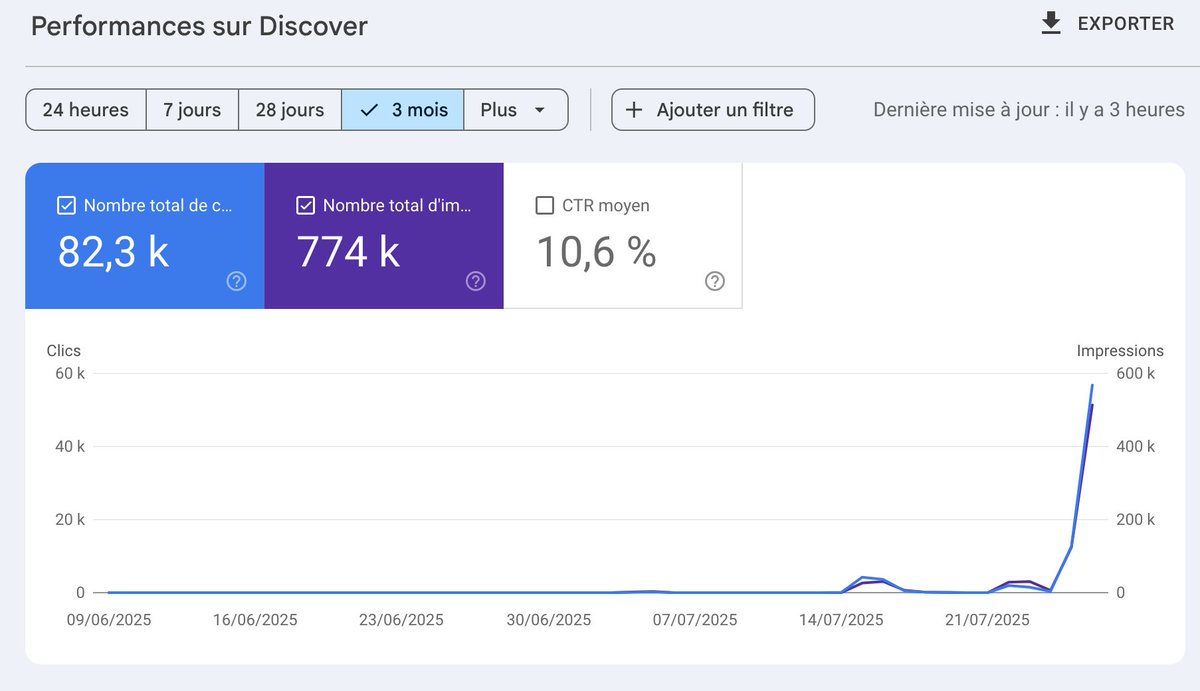Select the 3 mois date range

click(403, 110)
